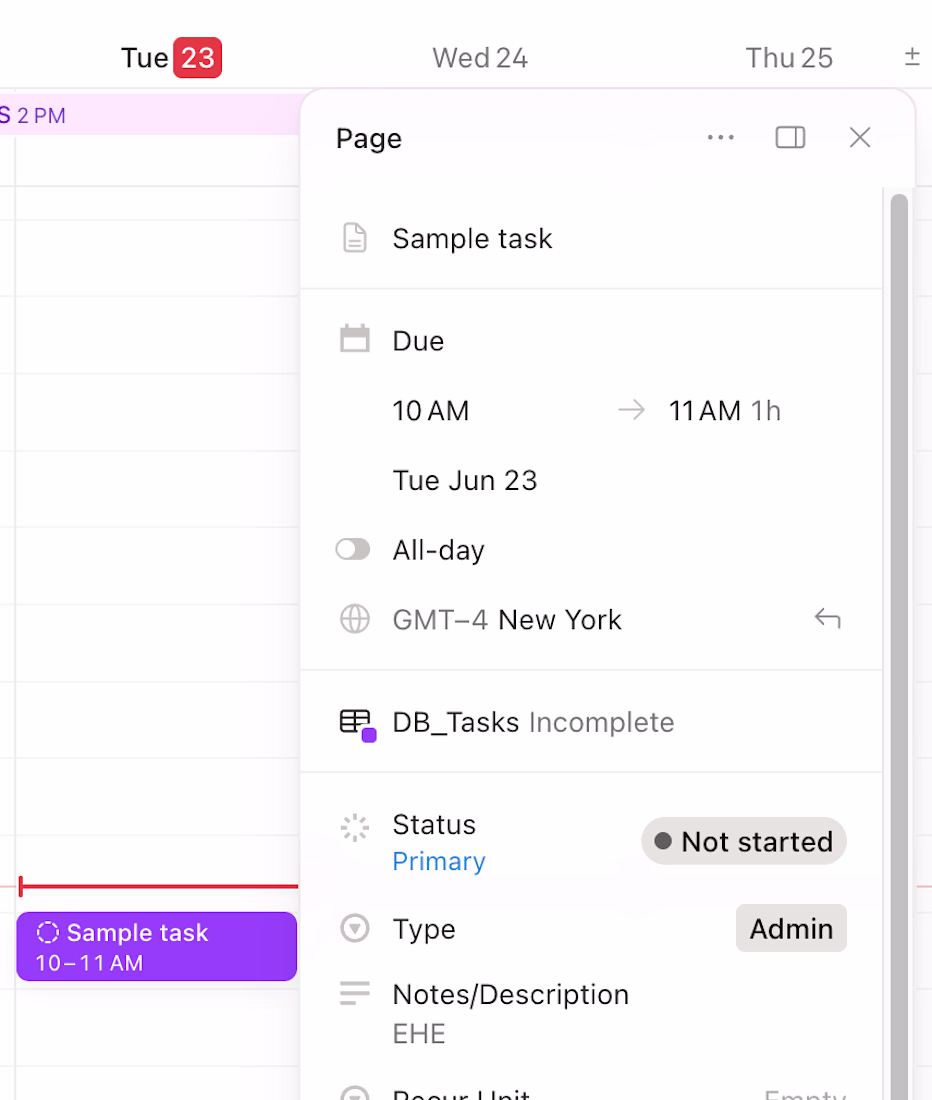Click the 1h duration text
Viewport: 932px width, 1100px height.
[x=765, y=410]
